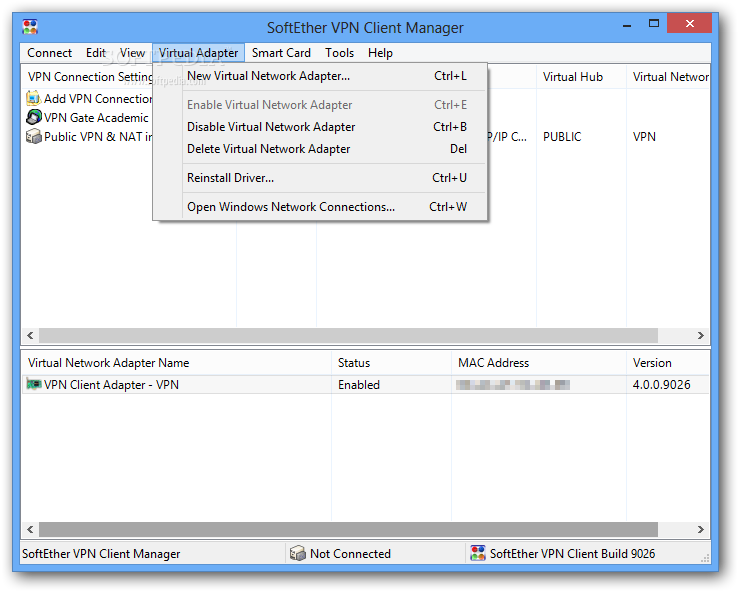Click the Not Connected status bar icon
The image size is (739, 592).
(297, 553)
